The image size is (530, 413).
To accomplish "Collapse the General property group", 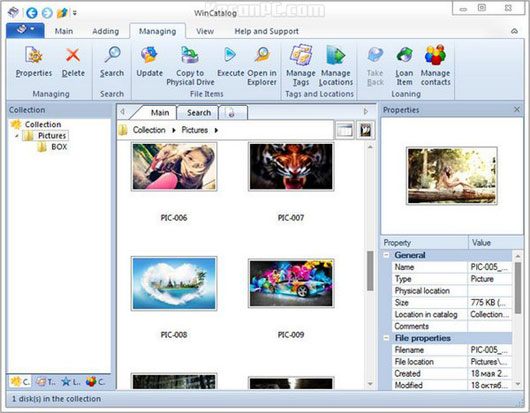I will coord(386,255).
